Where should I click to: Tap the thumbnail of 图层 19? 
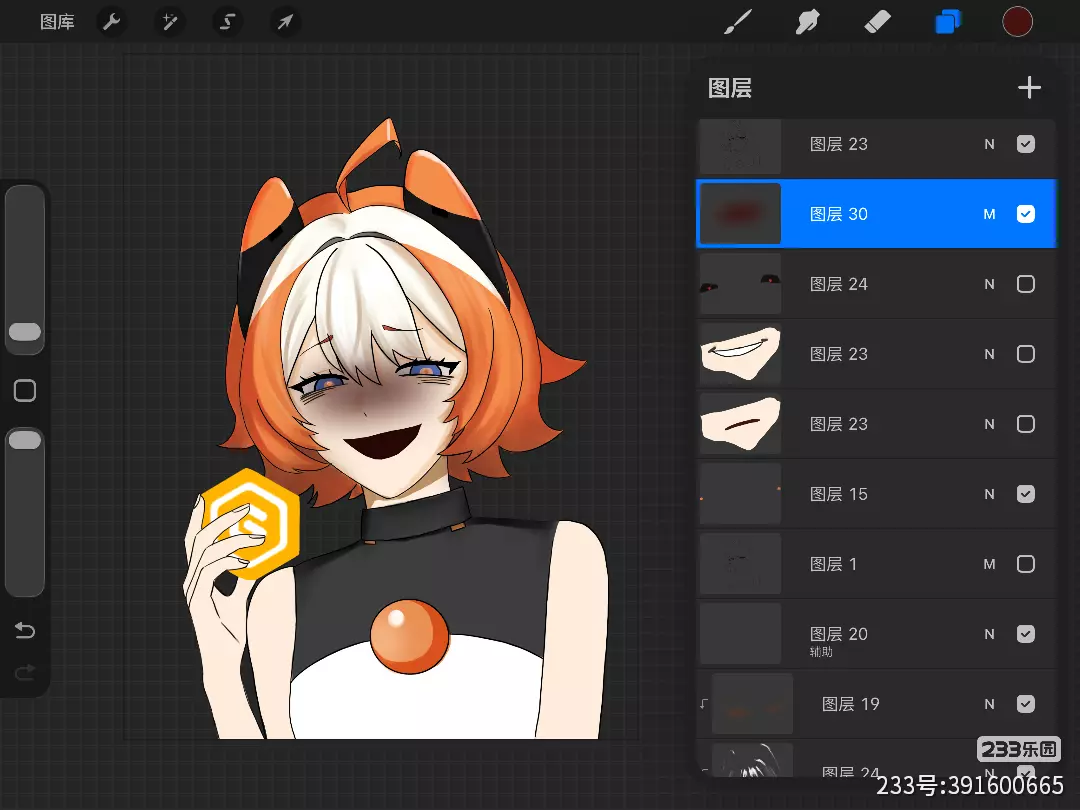coord(752,704)
